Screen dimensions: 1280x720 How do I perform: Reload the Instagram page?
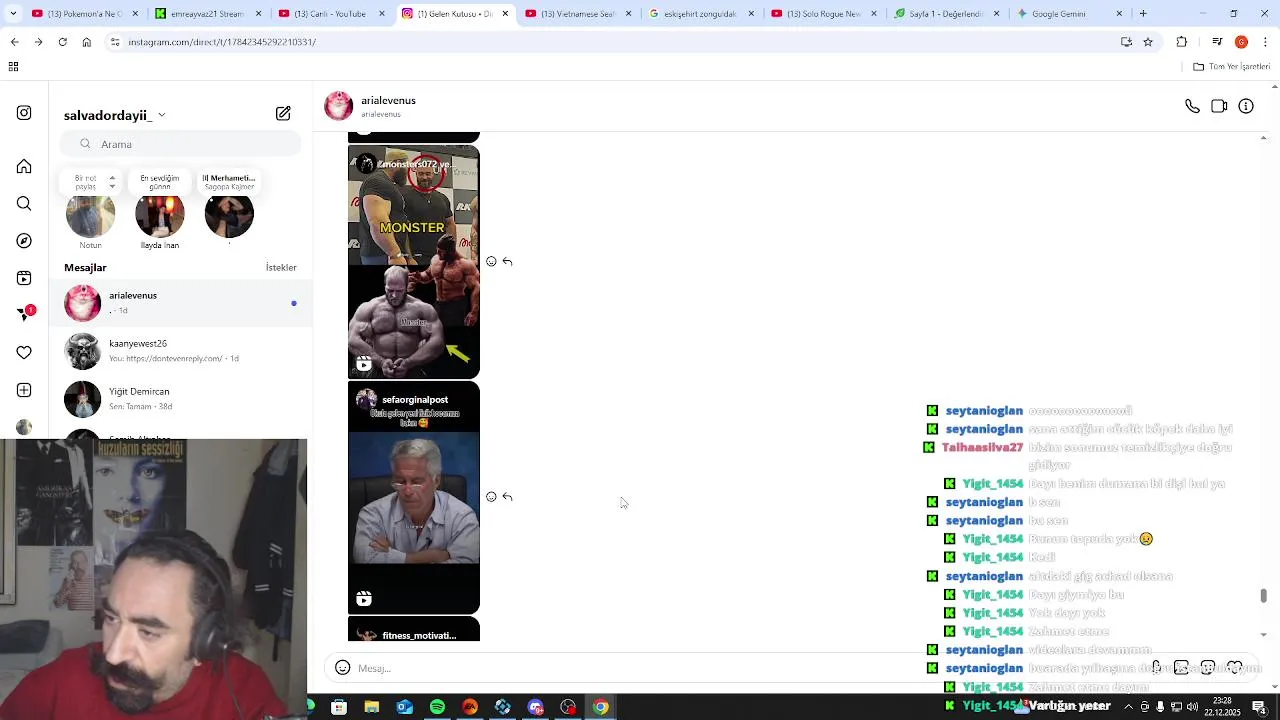[62, 42]
